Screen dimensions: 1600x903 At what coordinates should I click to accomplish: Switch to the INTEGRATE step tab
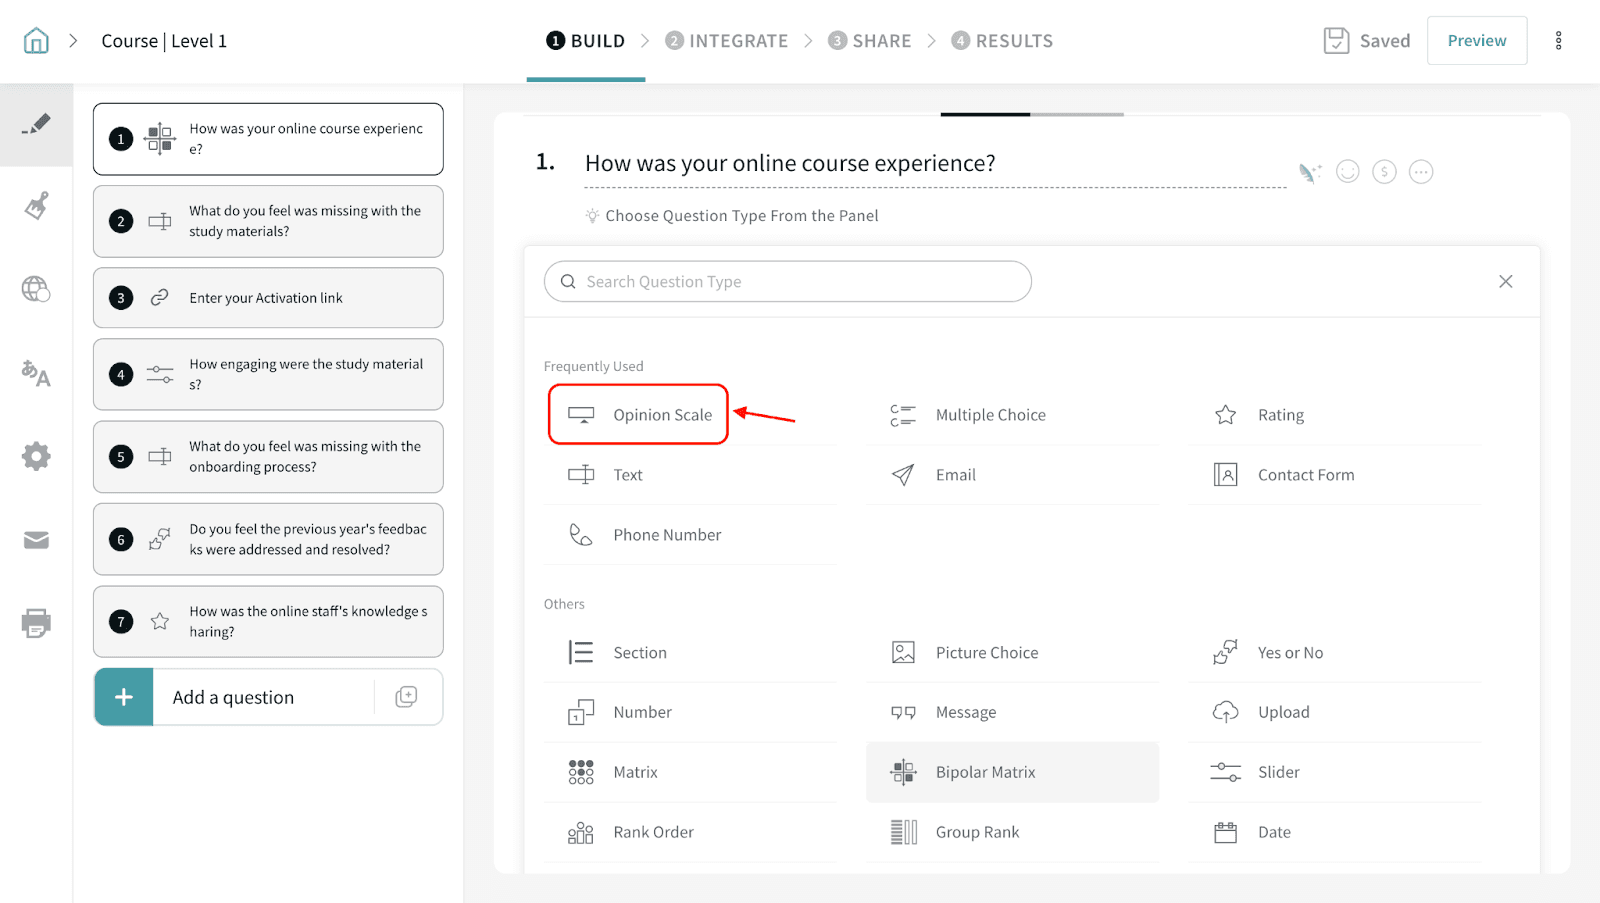[726, 41]
